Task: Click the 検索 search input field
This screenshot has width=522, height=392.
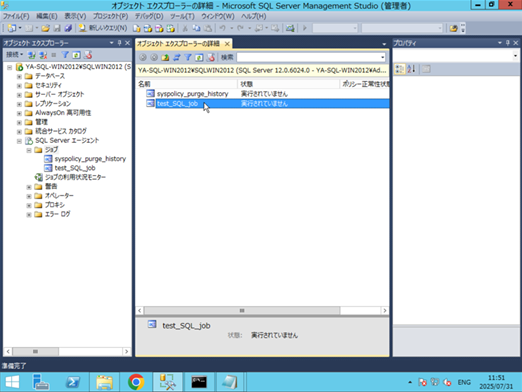Action: pyautogui.click(x=308, y=57)
